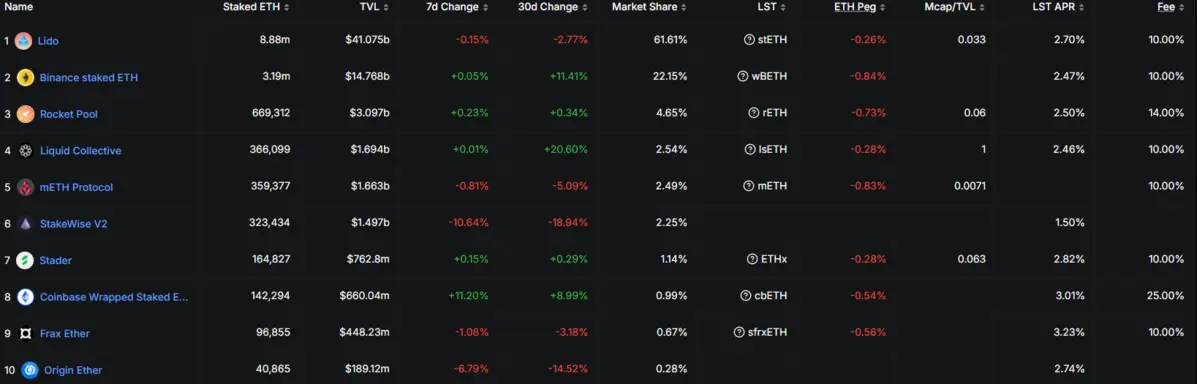Sort by 7d Change column header
Image resolution: width=1197 pixels, height=384 pixels.
(457, 7)
